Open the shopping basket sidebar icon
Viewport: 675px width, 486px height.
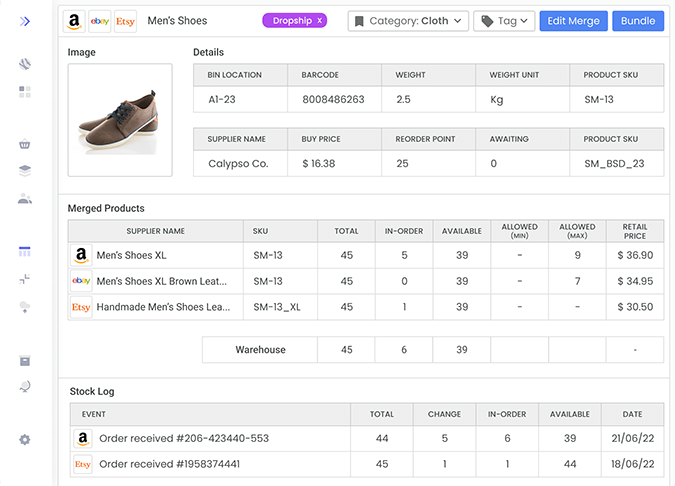click(x=25, y=144)
